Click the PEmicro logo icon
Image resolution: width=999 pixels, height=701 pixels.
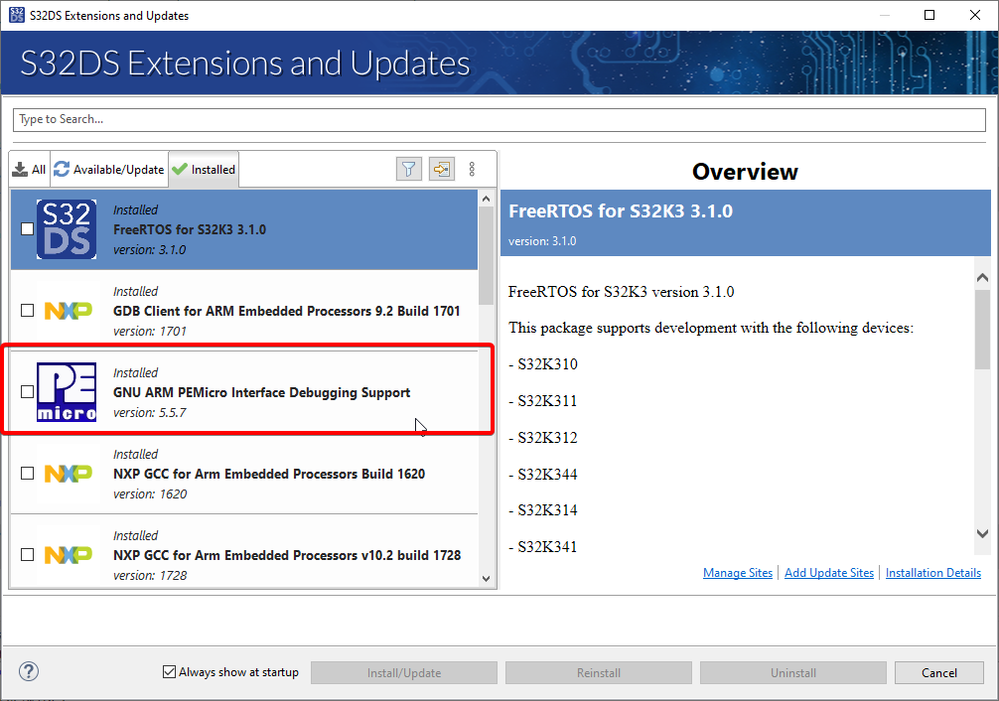pos(67,392)
